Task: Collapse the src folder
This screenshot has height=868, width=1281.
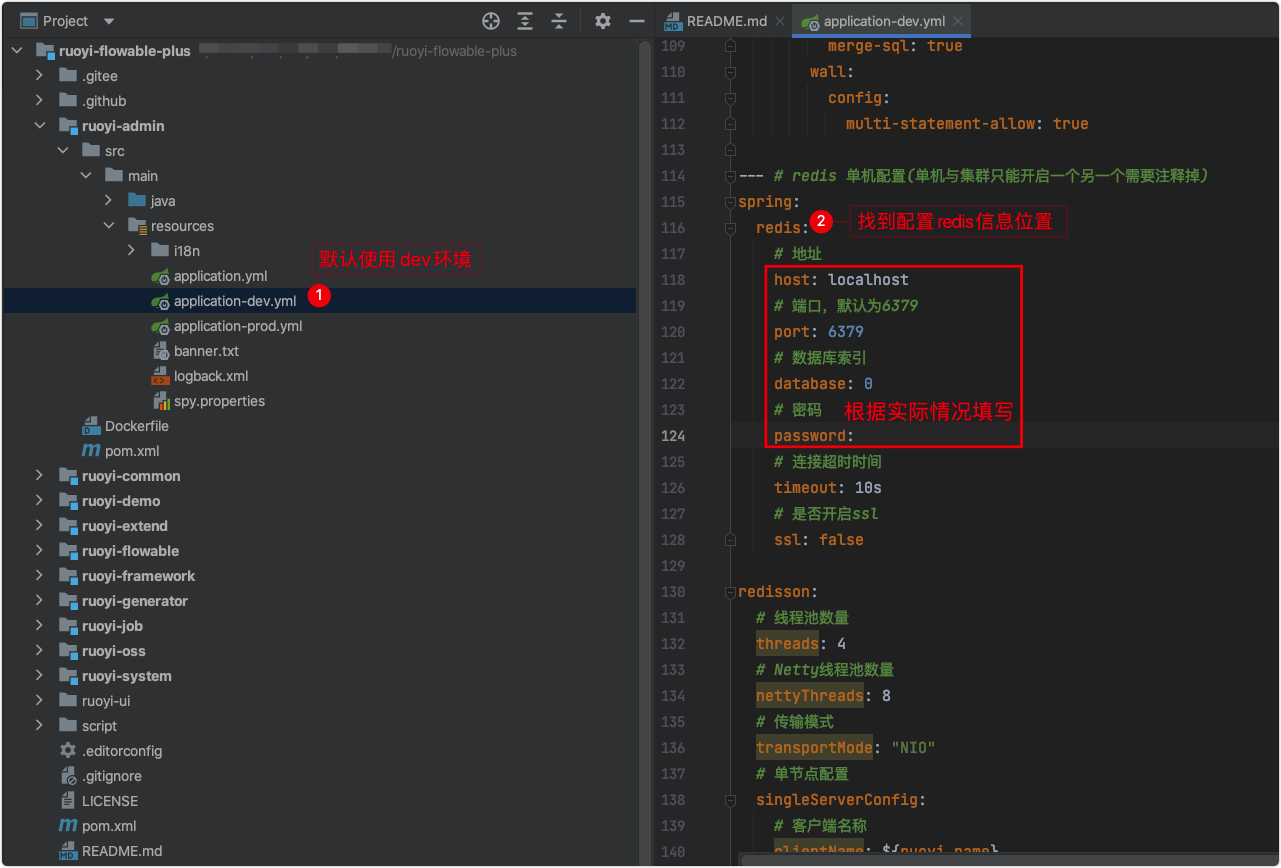Action: (x=62, y=151)
